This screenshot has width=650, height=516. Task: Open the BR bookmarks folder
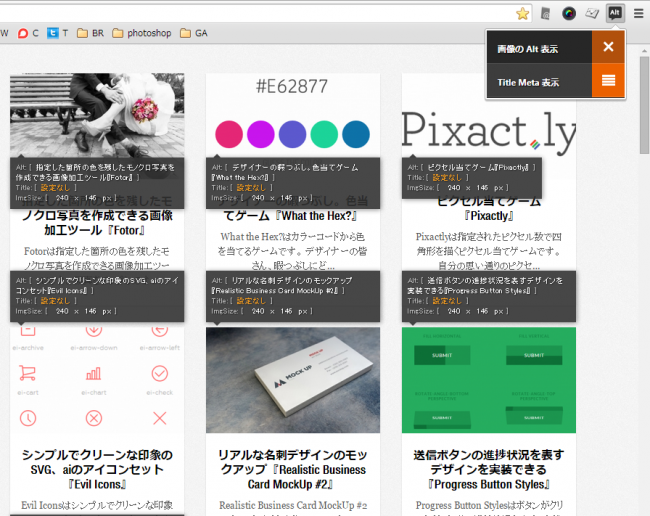[90, 33]
